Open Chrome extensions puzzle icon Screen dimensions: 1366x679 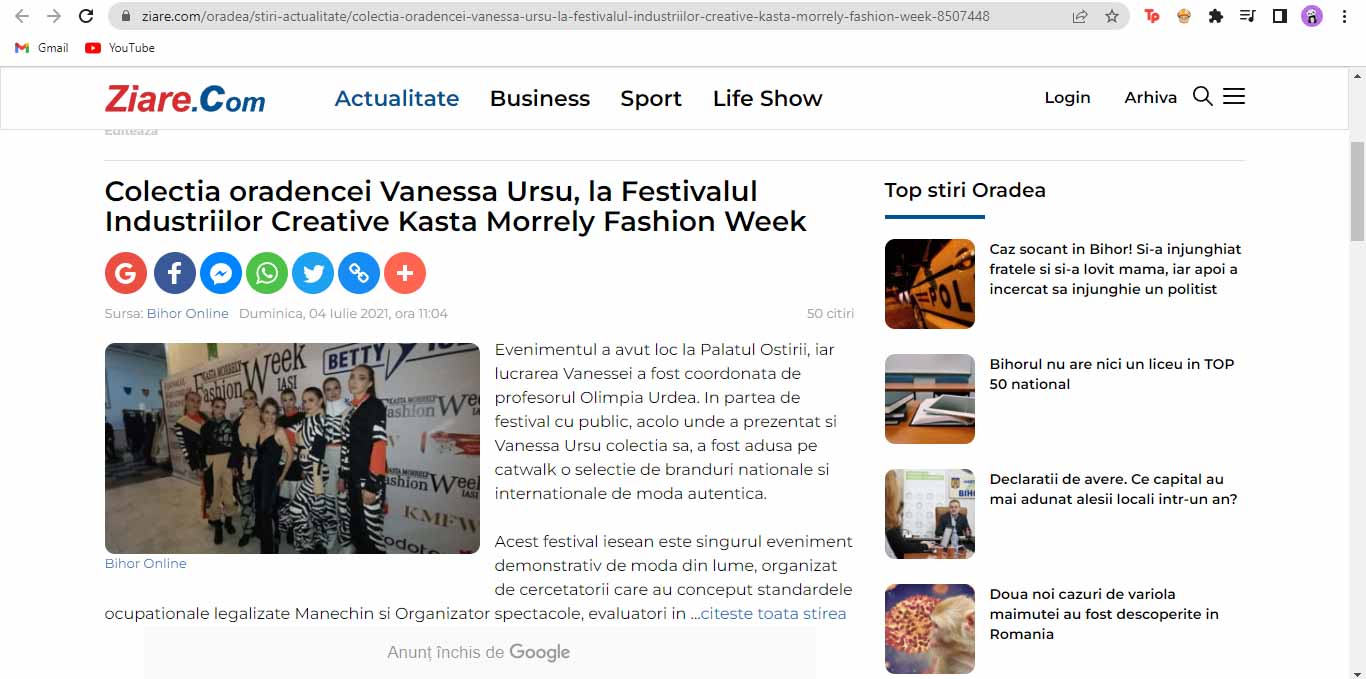click(x=1216, y=16)
